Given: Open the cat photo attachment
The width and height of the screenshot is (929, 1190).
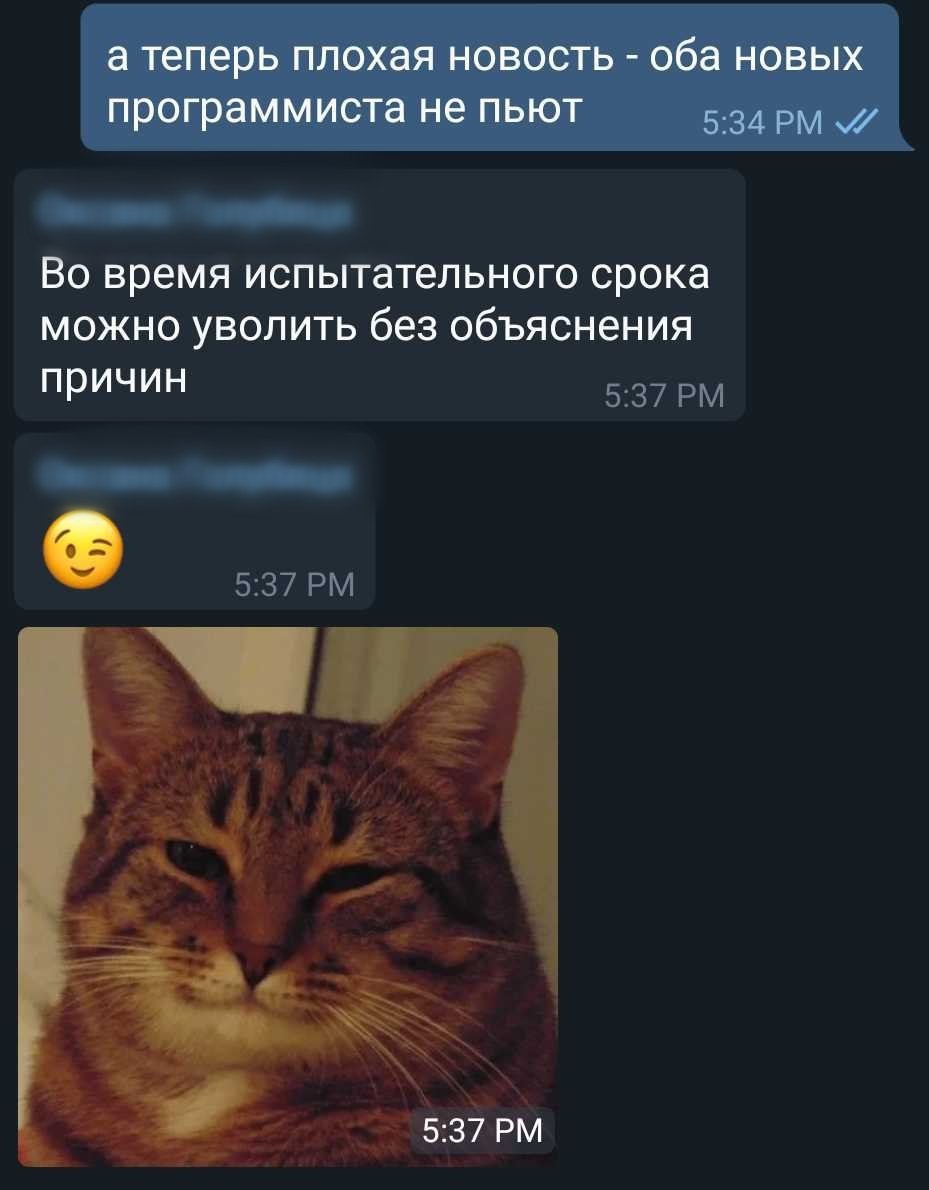Looking at the screenshot, I should point(288,896).
